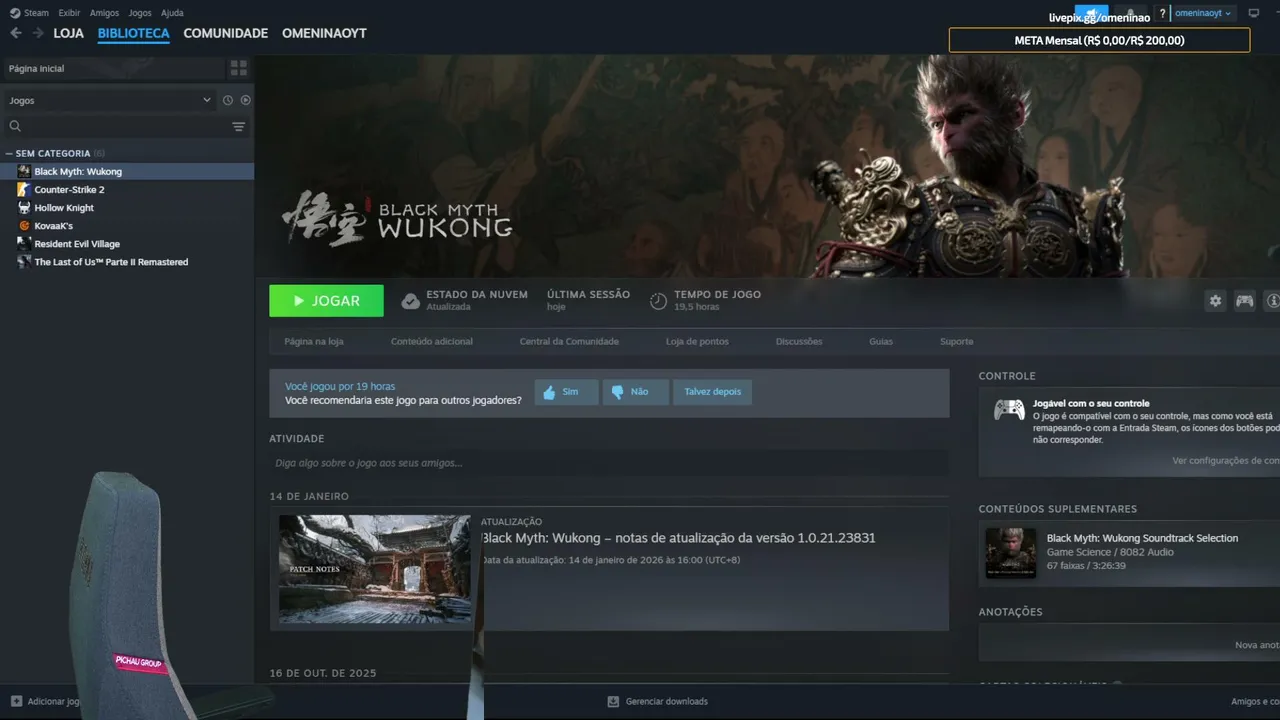
Task: Sort library by recent with clock icon
Action: click(228, 100)
